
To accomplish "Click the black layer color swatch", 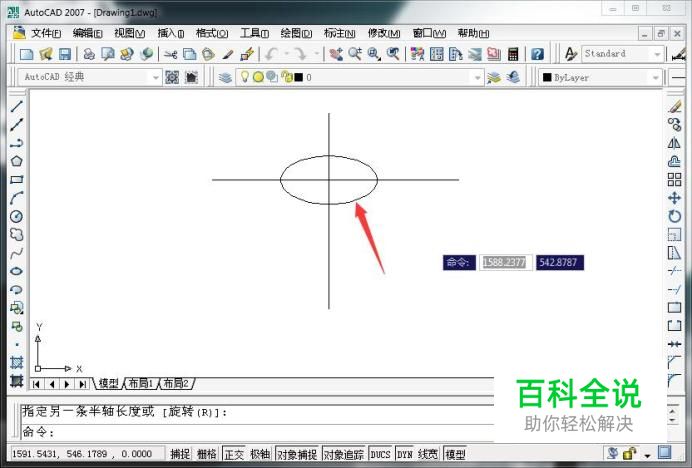I will coord(299,77).
